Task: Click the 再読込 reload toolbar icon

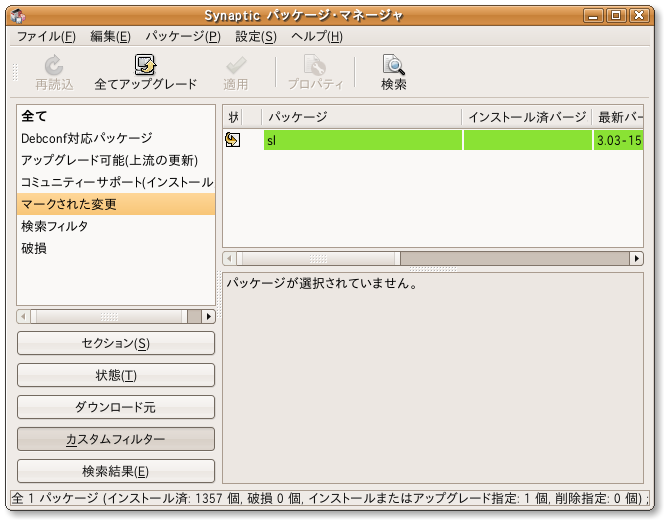Action: coord(54,65)
